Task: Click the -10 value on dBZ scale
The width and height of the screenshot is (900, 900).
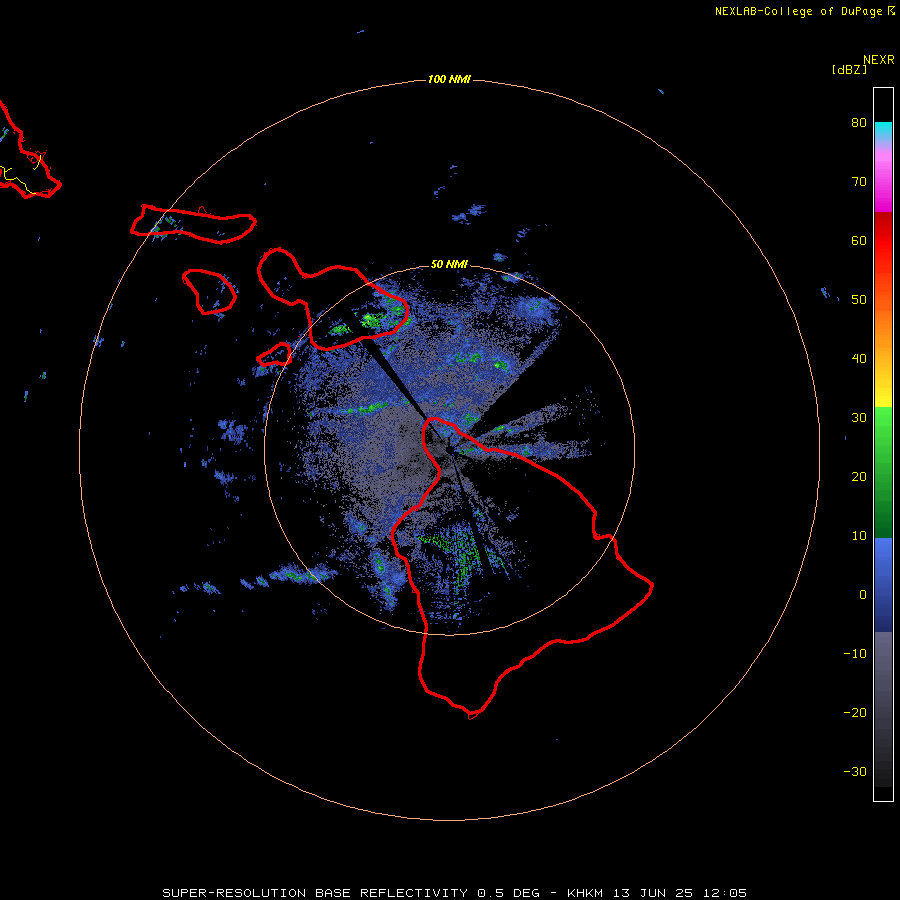Action: click(x=855, y=654)
